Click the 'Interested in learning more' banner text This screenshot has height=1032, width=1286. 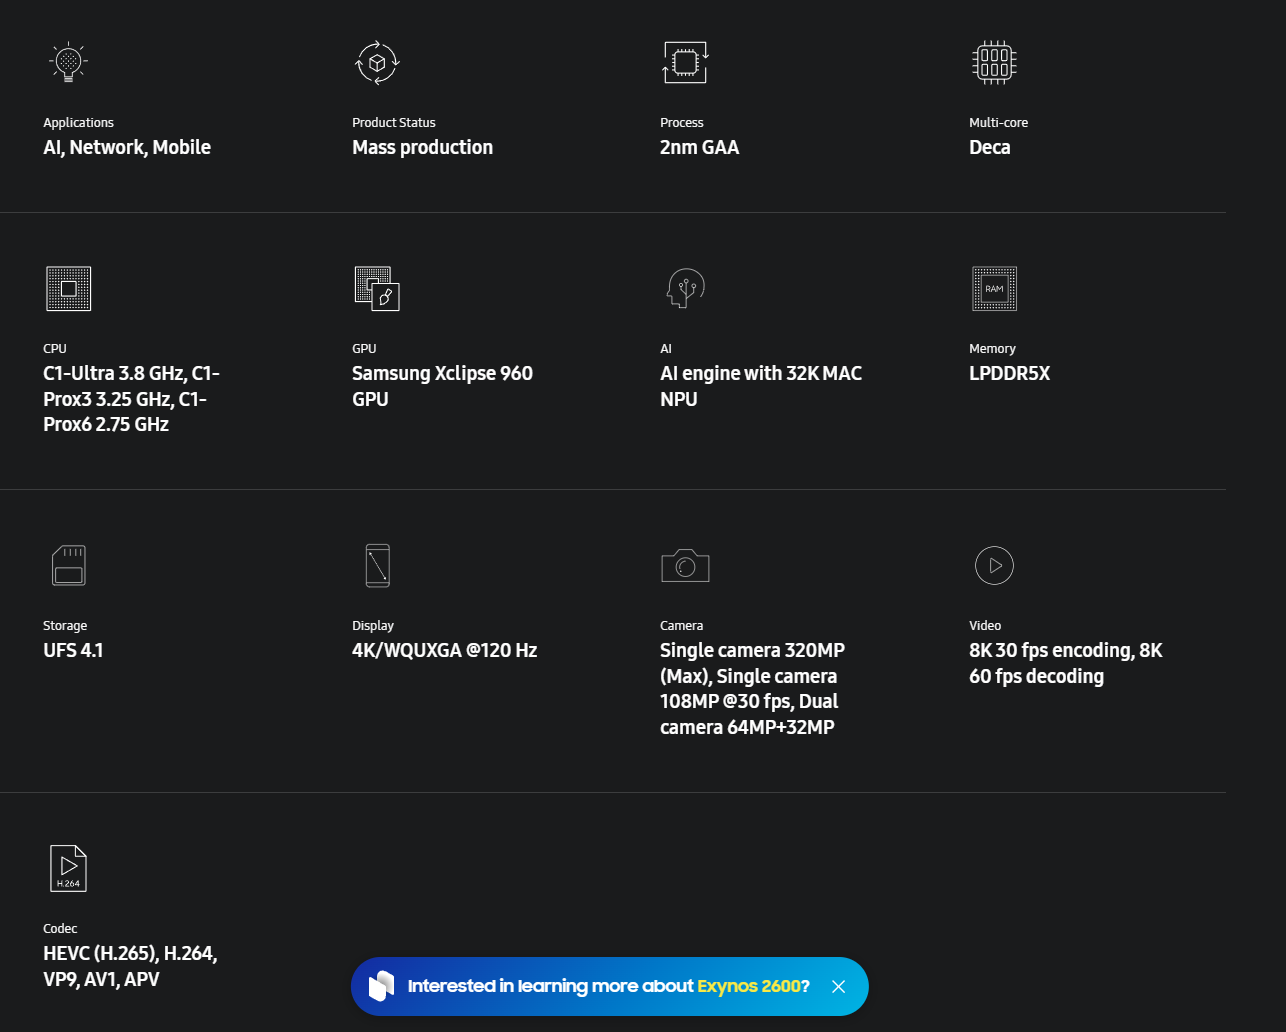(550, 987)
